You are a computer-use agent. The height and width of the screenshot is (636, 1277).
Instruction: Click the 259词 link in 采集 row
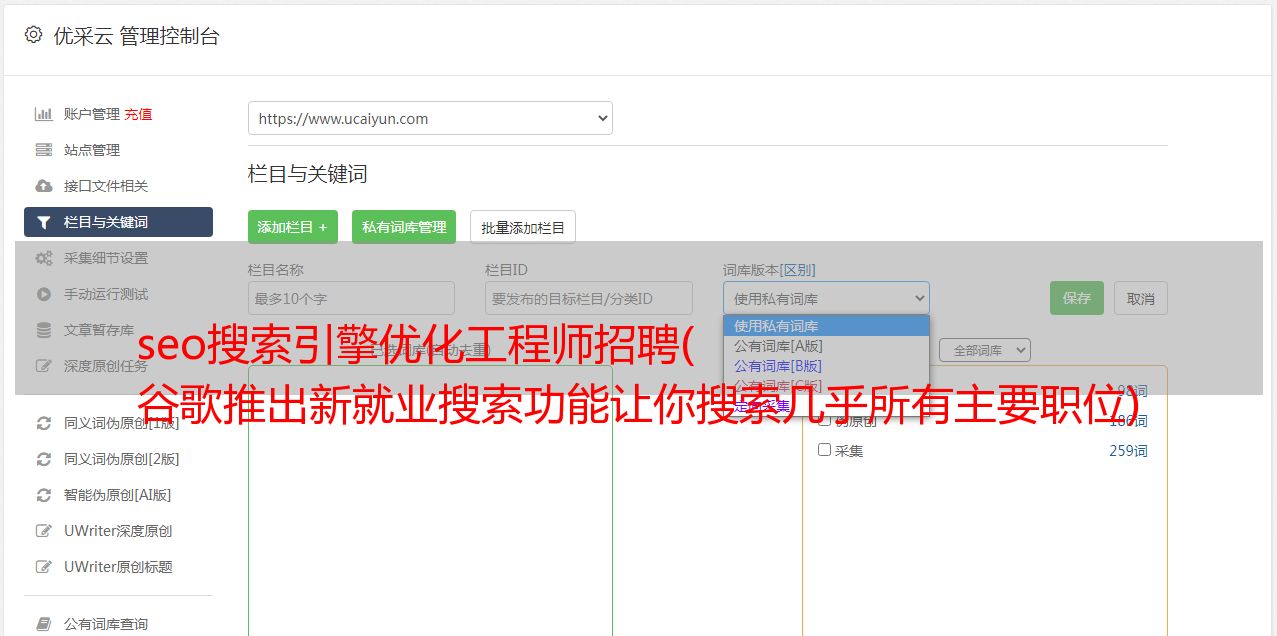tap(1128, 451)
